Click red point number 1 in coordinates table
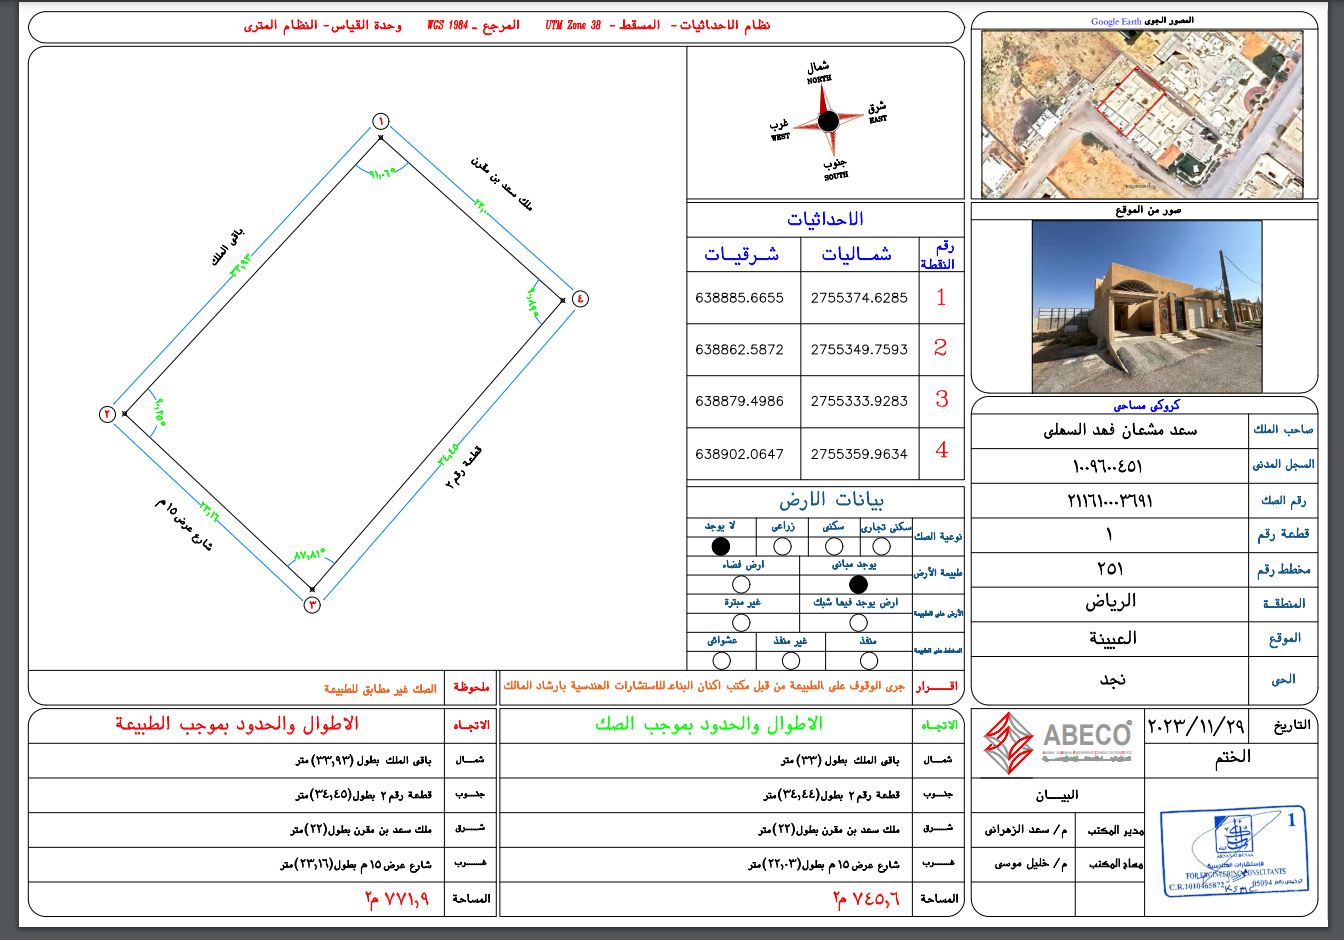The width and height of the screenshot is (1344, 941). (x=941, y=297)
